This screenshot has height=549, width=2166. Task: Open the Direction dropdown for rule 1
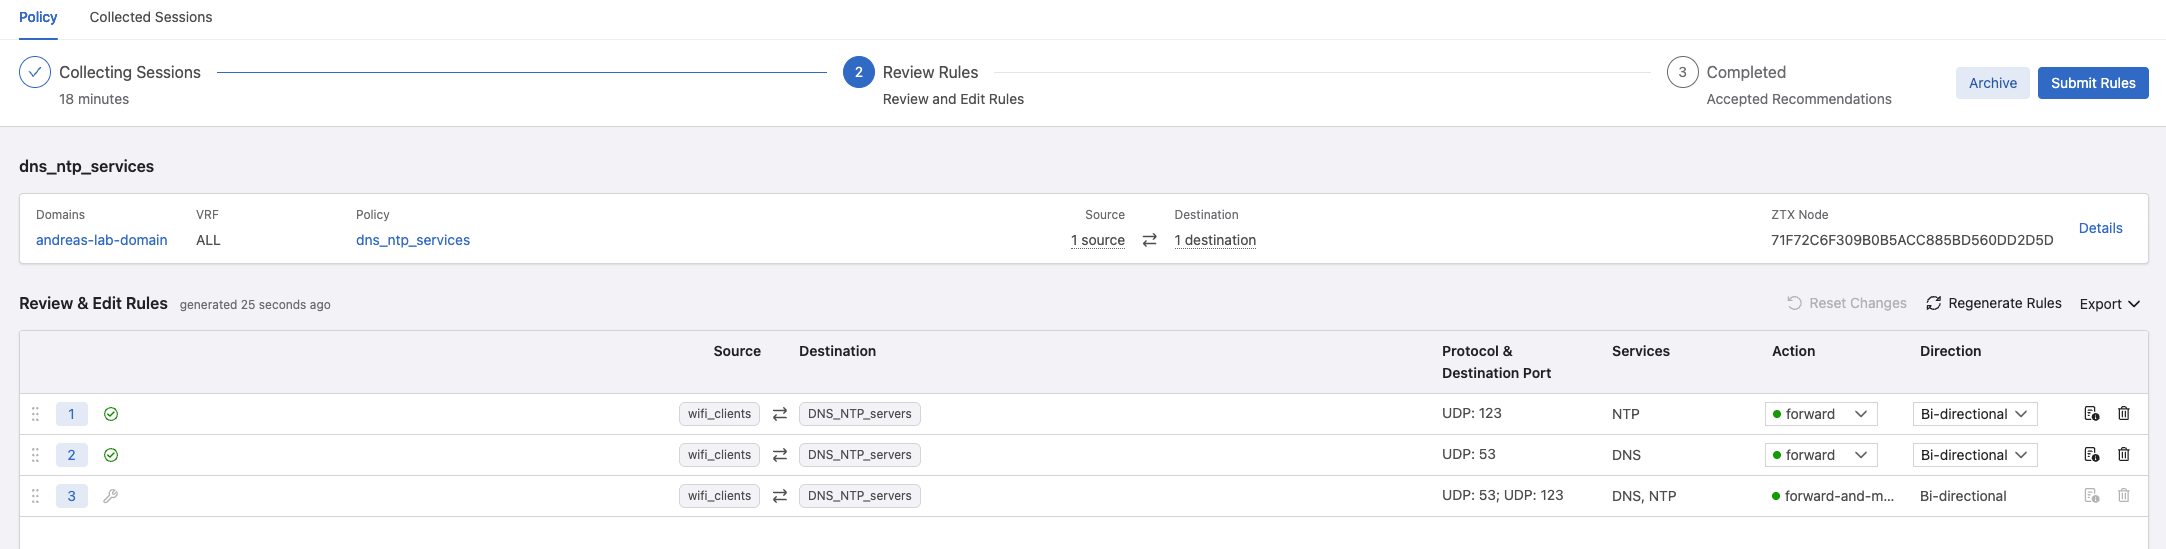point(1974,414)
